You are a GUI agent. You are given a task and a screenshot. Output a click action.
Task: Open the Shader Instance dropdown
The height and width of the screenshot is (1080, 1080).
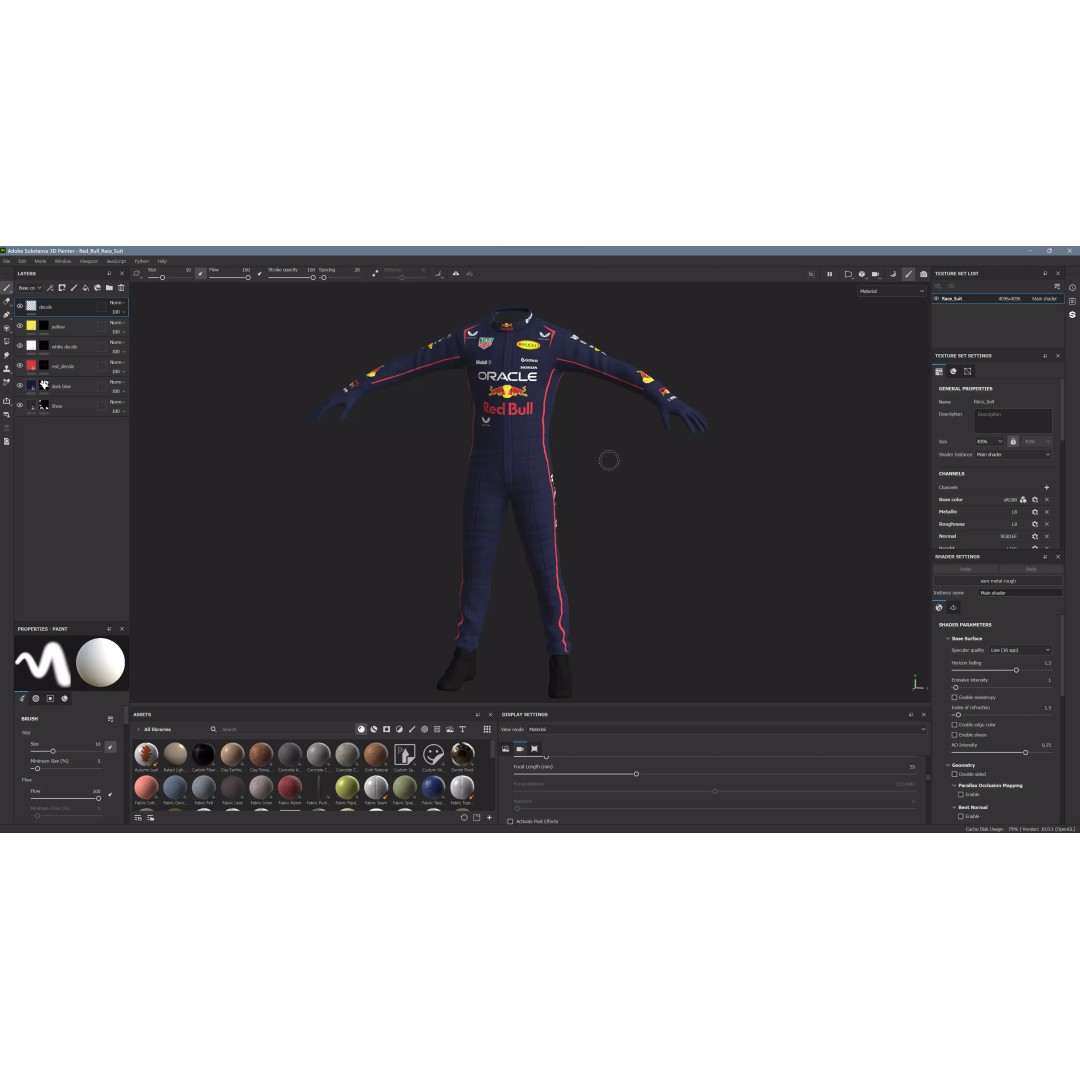click(1013, 455)
